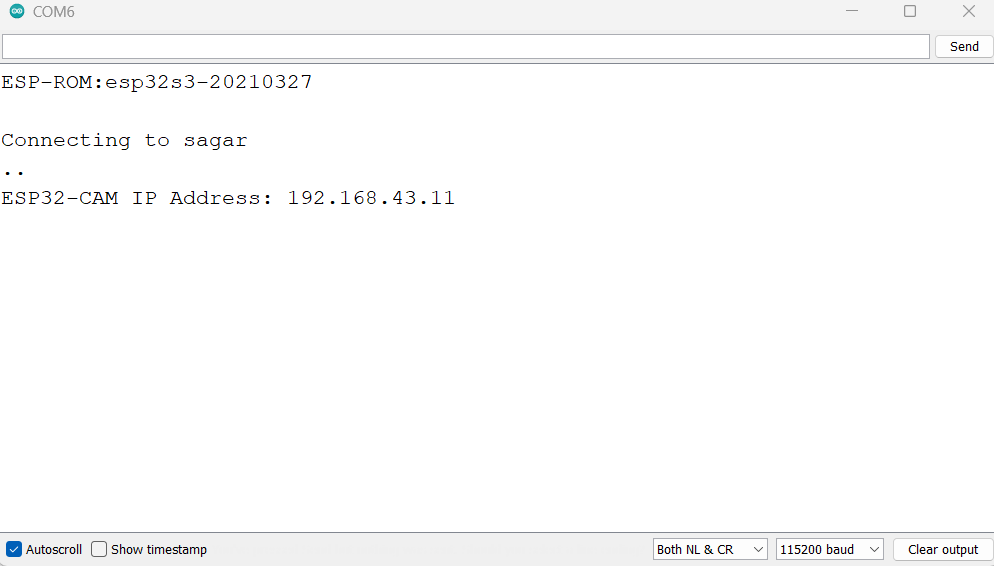This screenshot has width=994, height=566.
Task: Click the two-dot progress line in output
Action: click(x=13, y=172)
